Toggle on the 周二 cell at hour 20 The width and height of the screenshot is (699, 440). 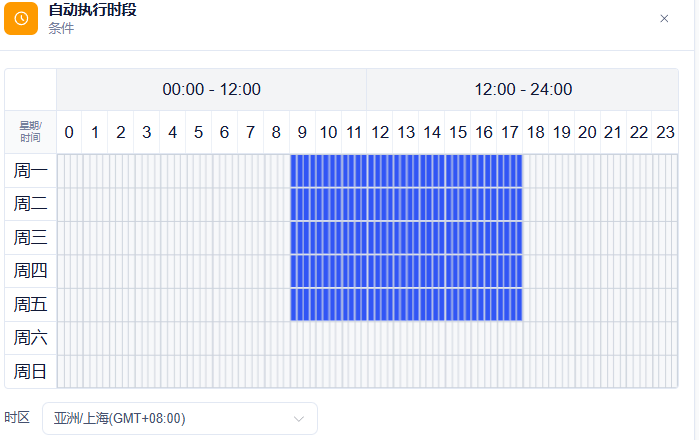(587, 204)
